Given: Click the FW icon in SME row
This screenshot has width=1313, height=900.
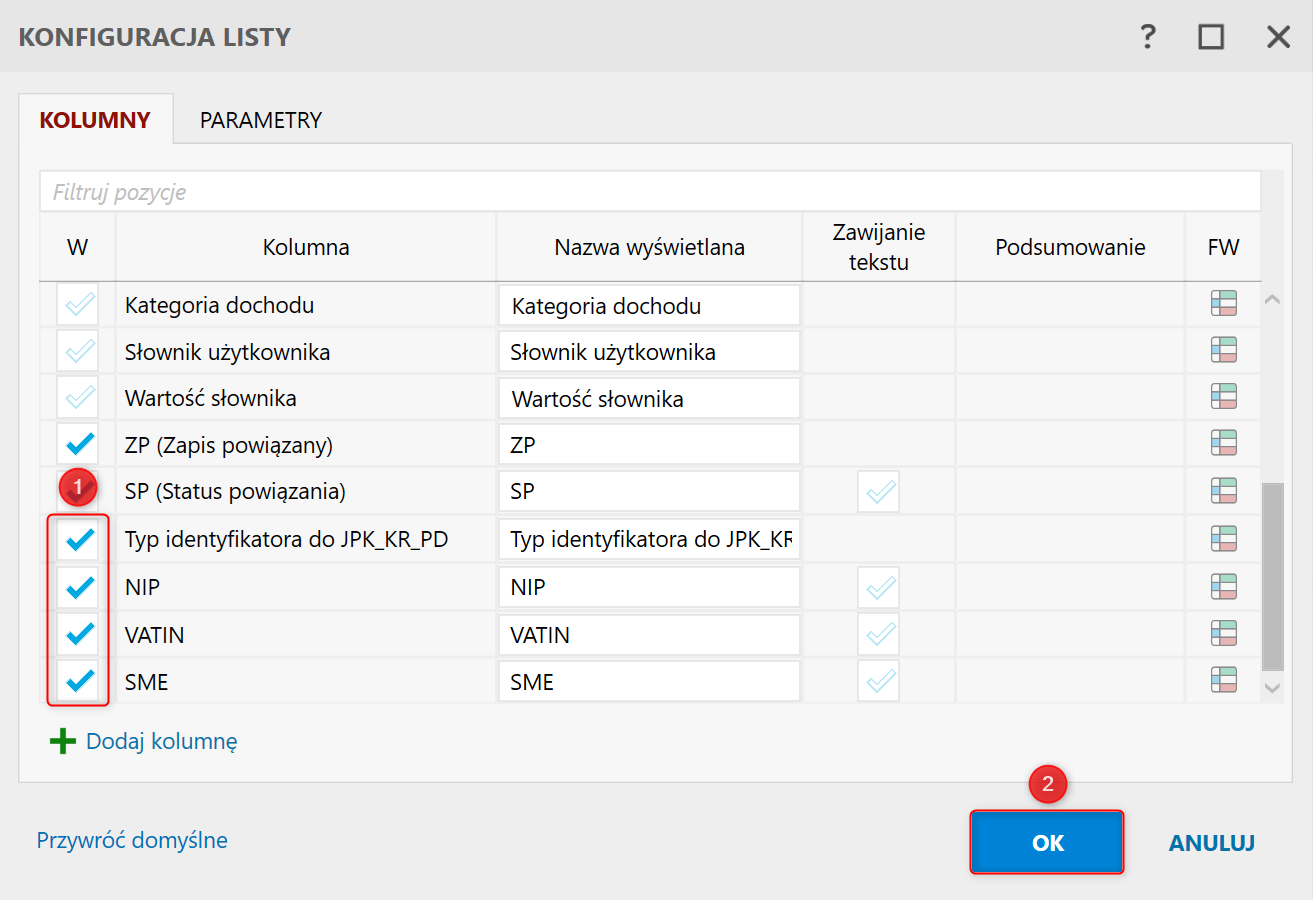Looking at the screenshot, I should point(1223,680).
